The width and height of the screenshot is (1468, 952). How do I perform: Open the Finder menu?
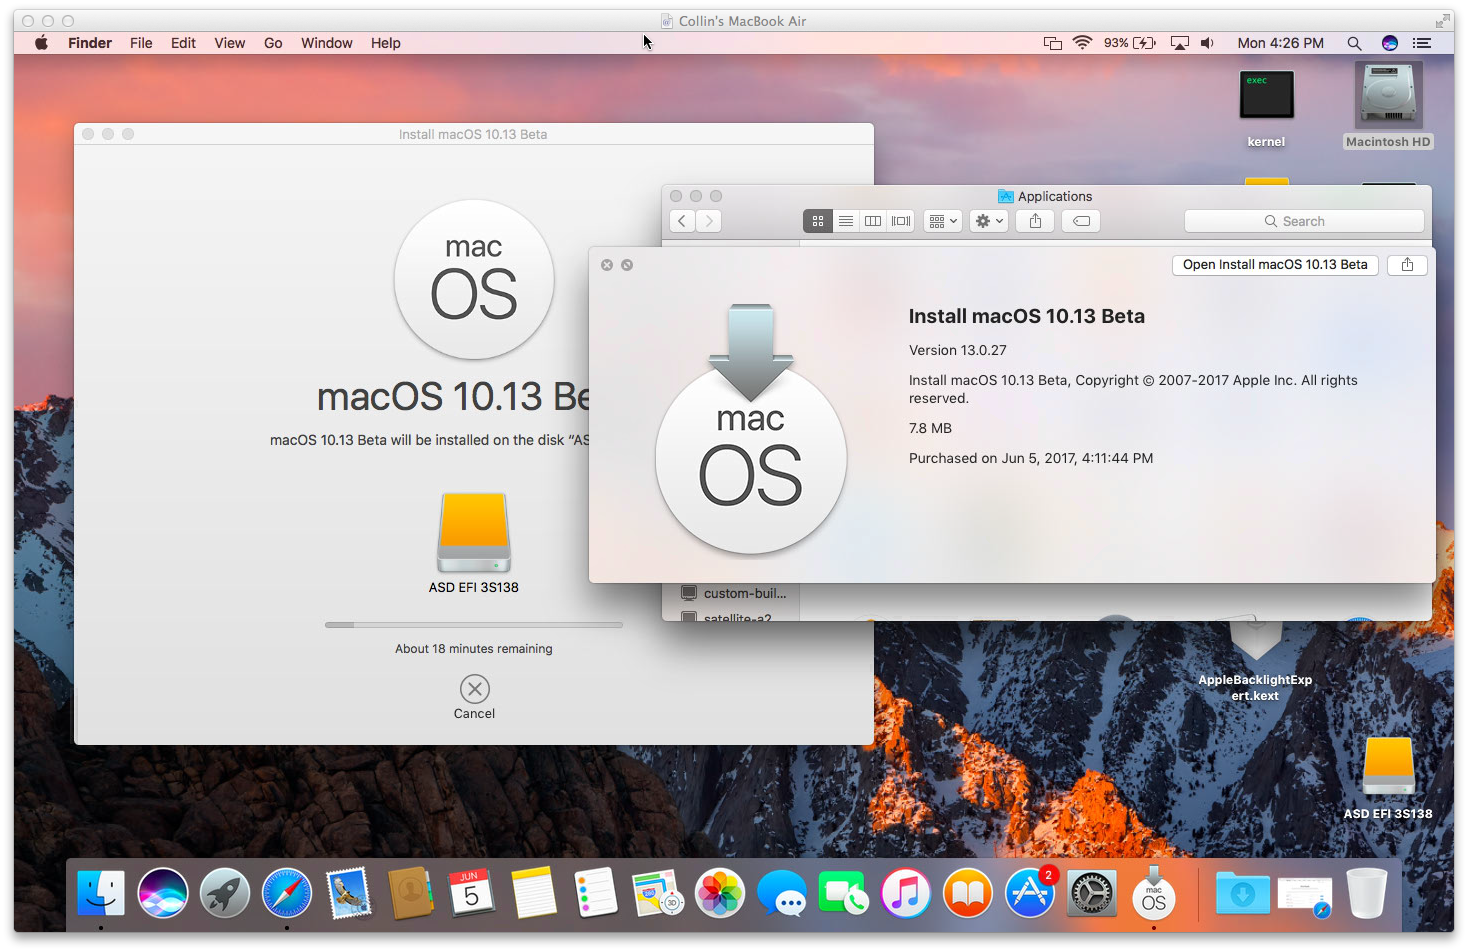(90, 43)
